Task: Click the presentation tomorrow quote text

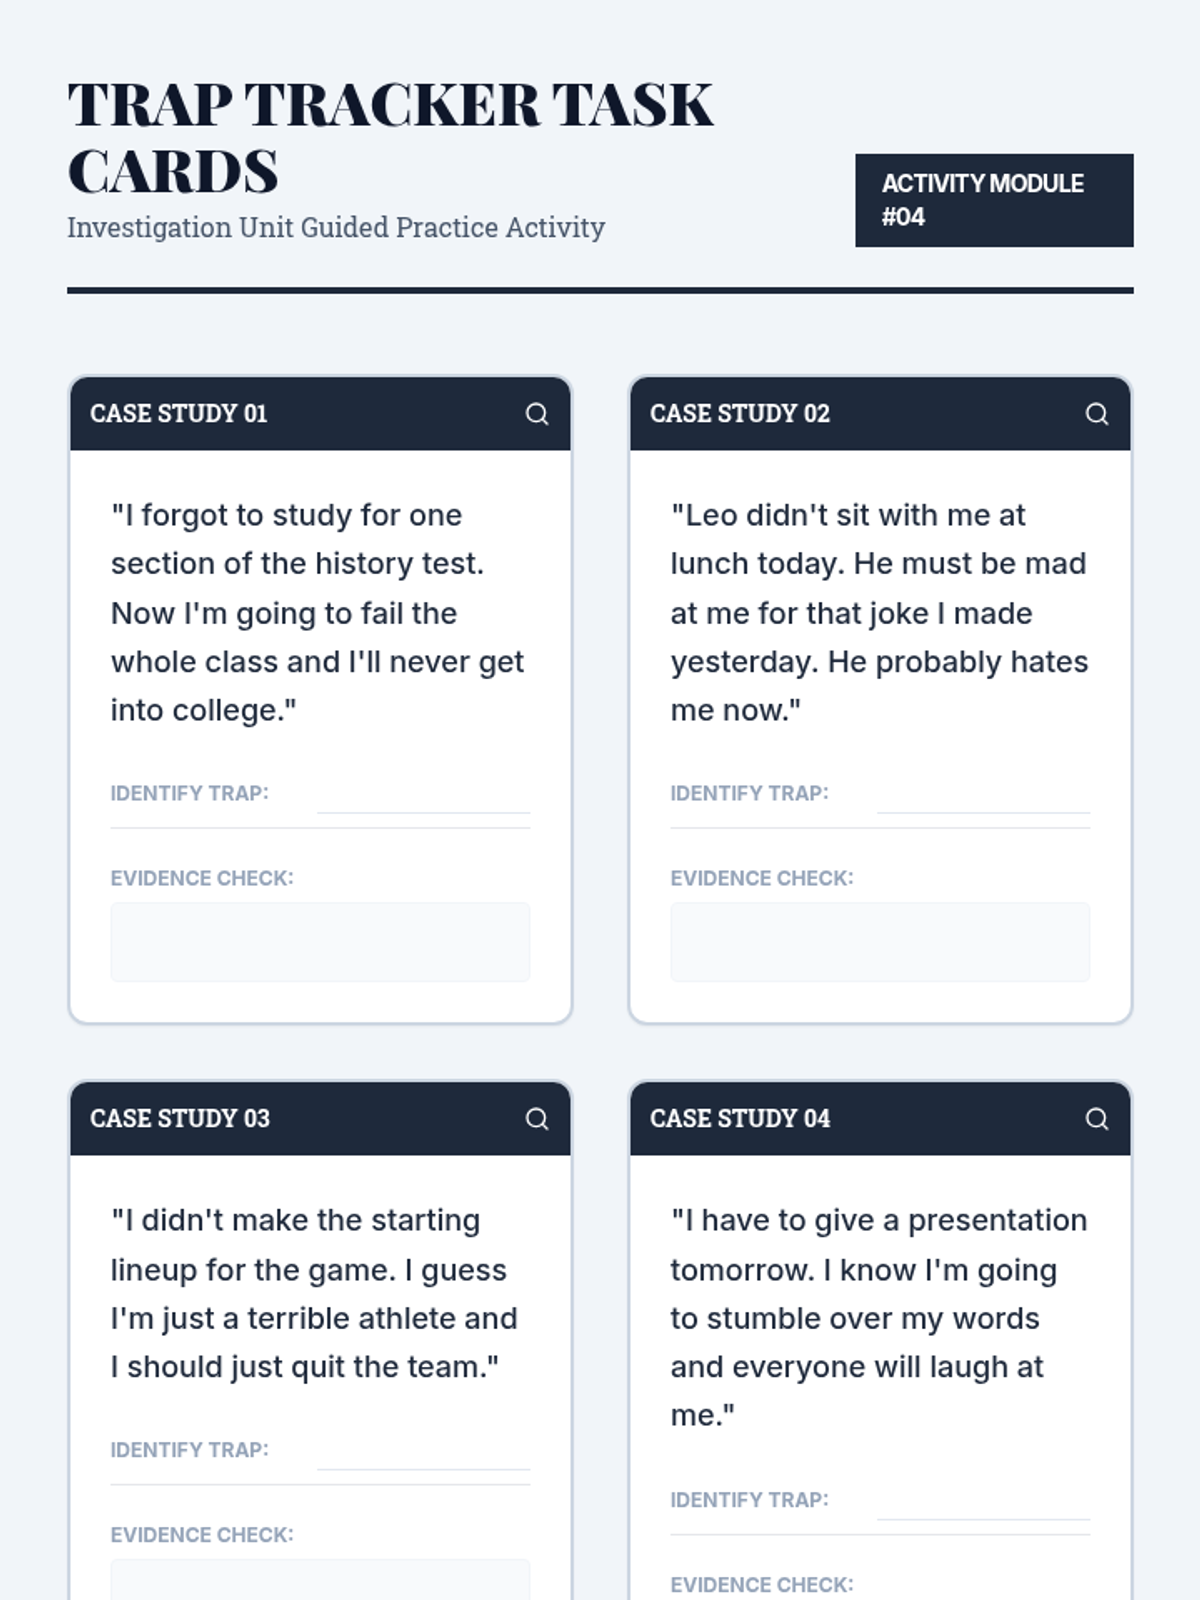Action: [x=878, y=1318]
